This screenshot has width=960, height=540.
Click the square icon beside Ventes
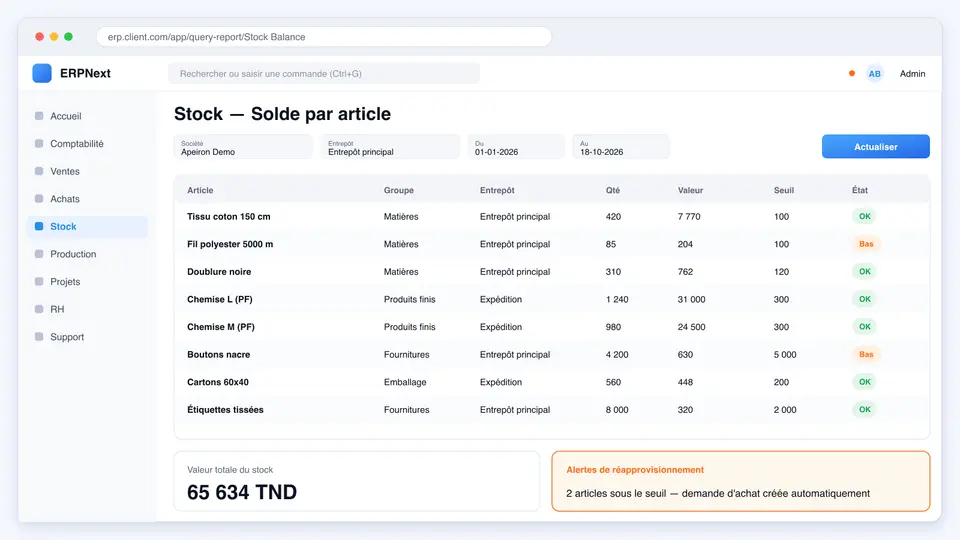coord(39,171)
